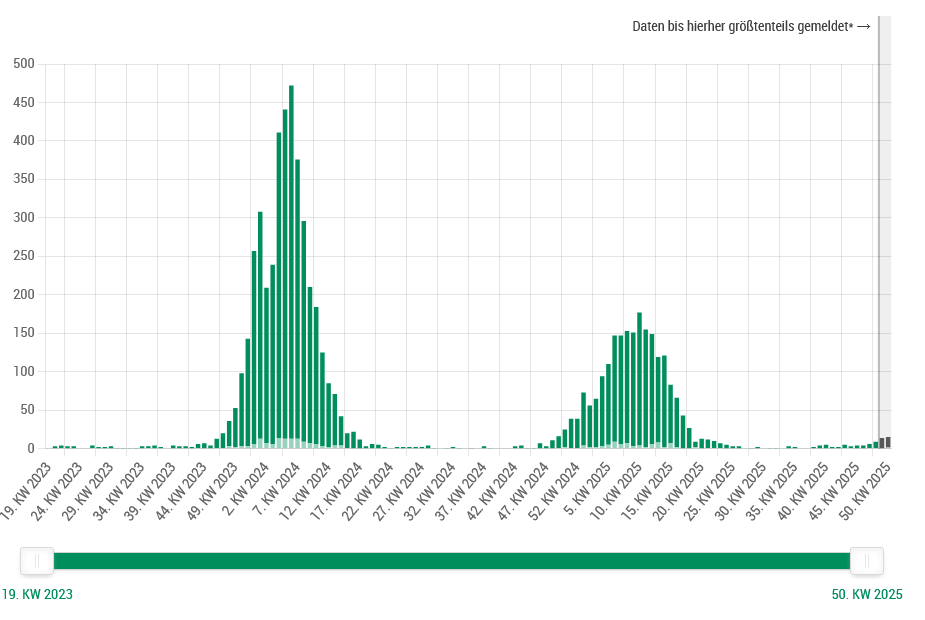Click the y-axis value 0
925x620 pixels.
tap(31, 448)
